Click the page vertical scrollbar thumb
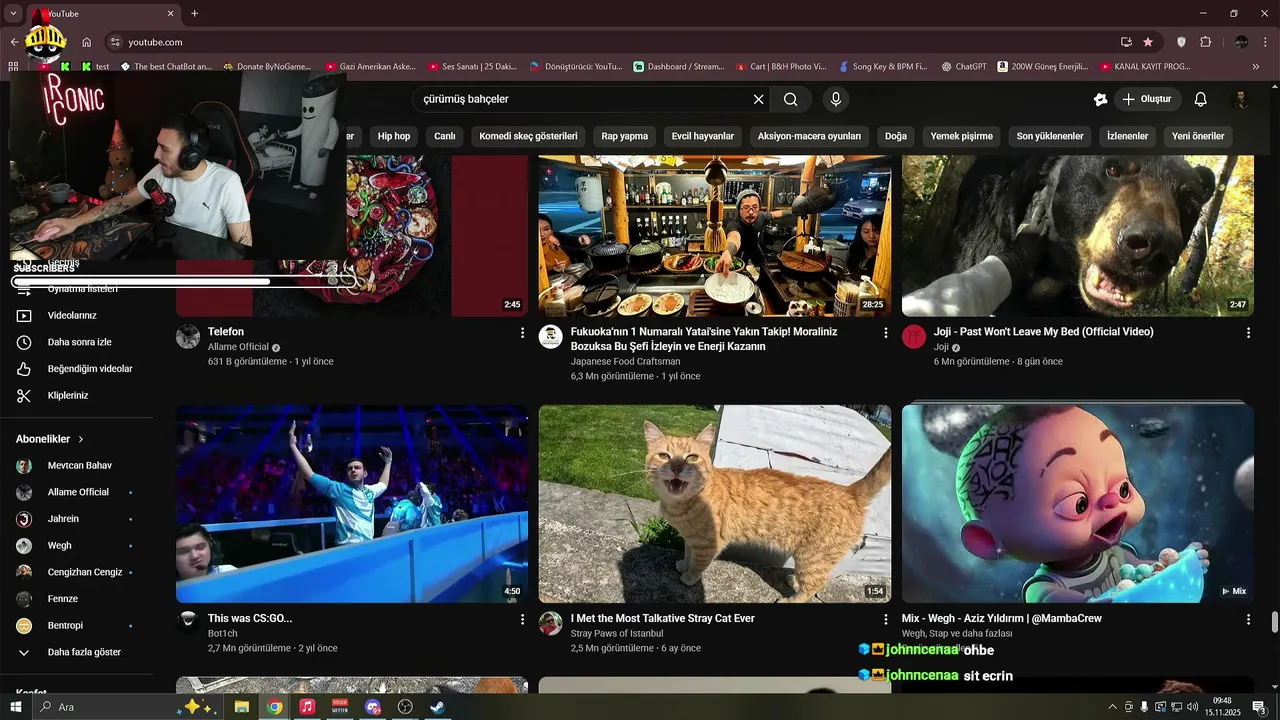The height and width of the screenshot is (720, 1280). pyautogui.click(x=1274, y=622)
